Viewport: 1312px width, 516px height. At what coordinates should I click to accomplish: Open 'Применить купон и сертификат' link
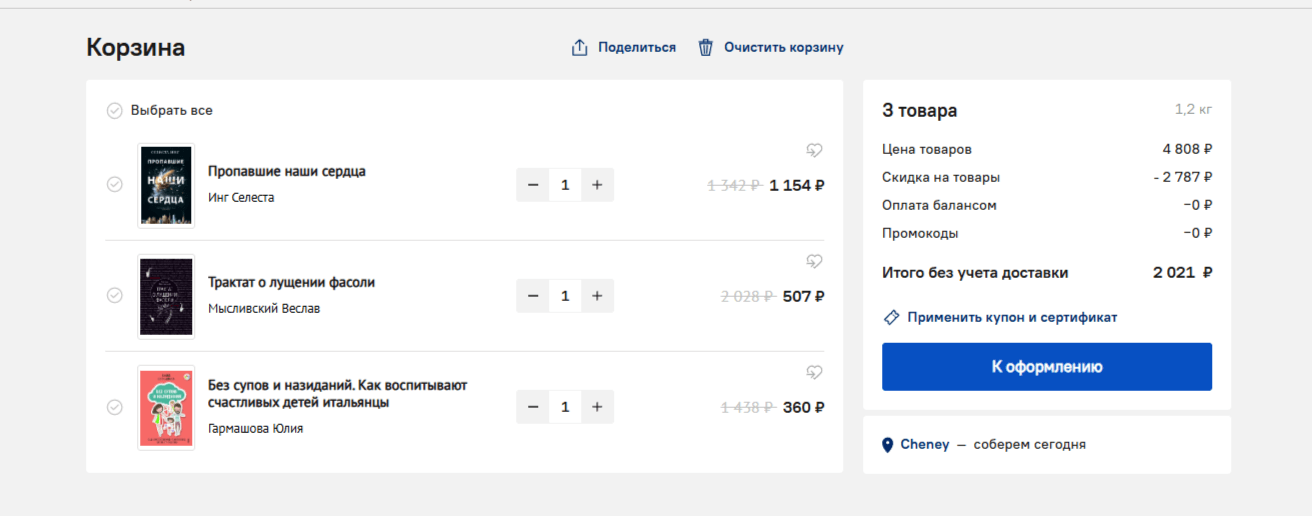click(1011, 317)
